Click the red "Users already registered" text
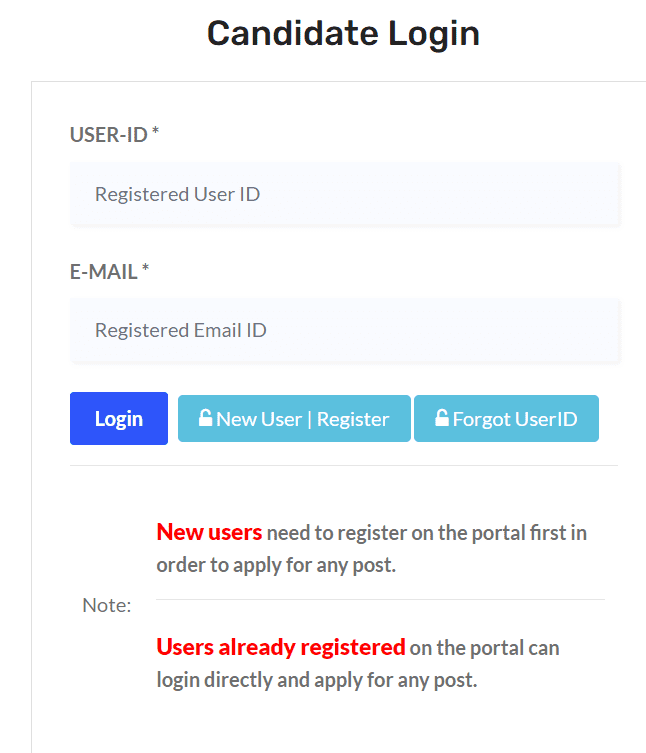Viewport: 646px width, 753px height. 281,647
